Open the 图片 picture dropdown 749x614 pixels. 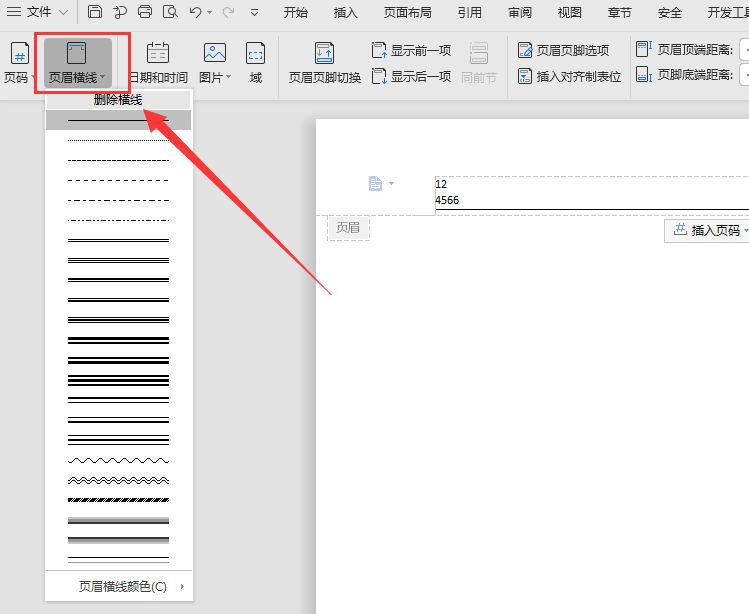tap(215, 62)
